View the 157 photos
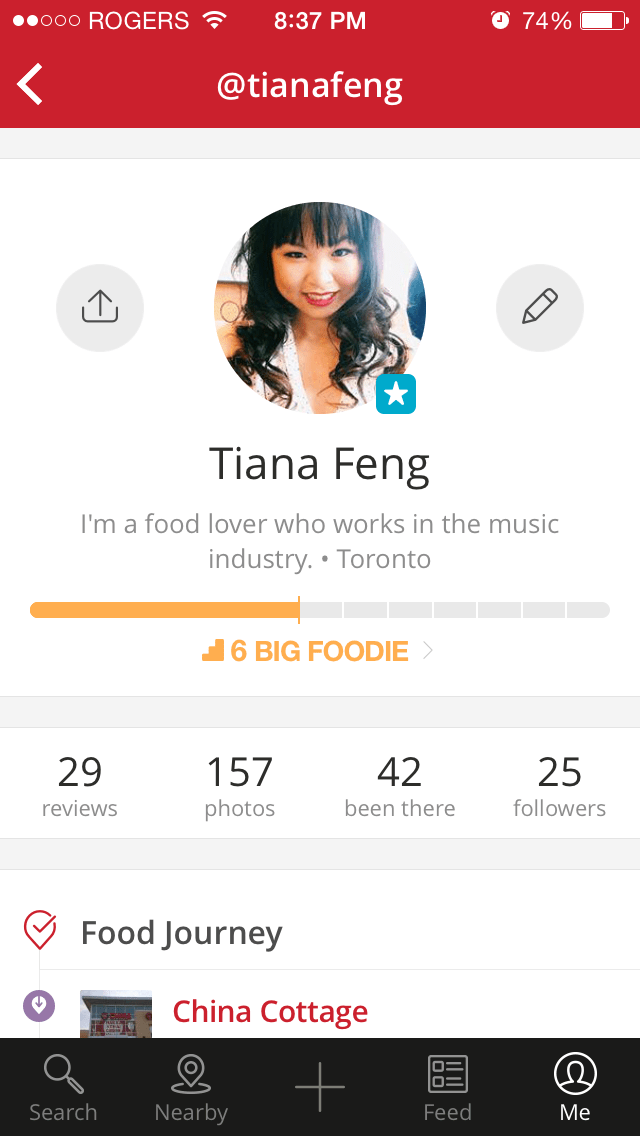640x1136 pixels. [x=240, y=786]
